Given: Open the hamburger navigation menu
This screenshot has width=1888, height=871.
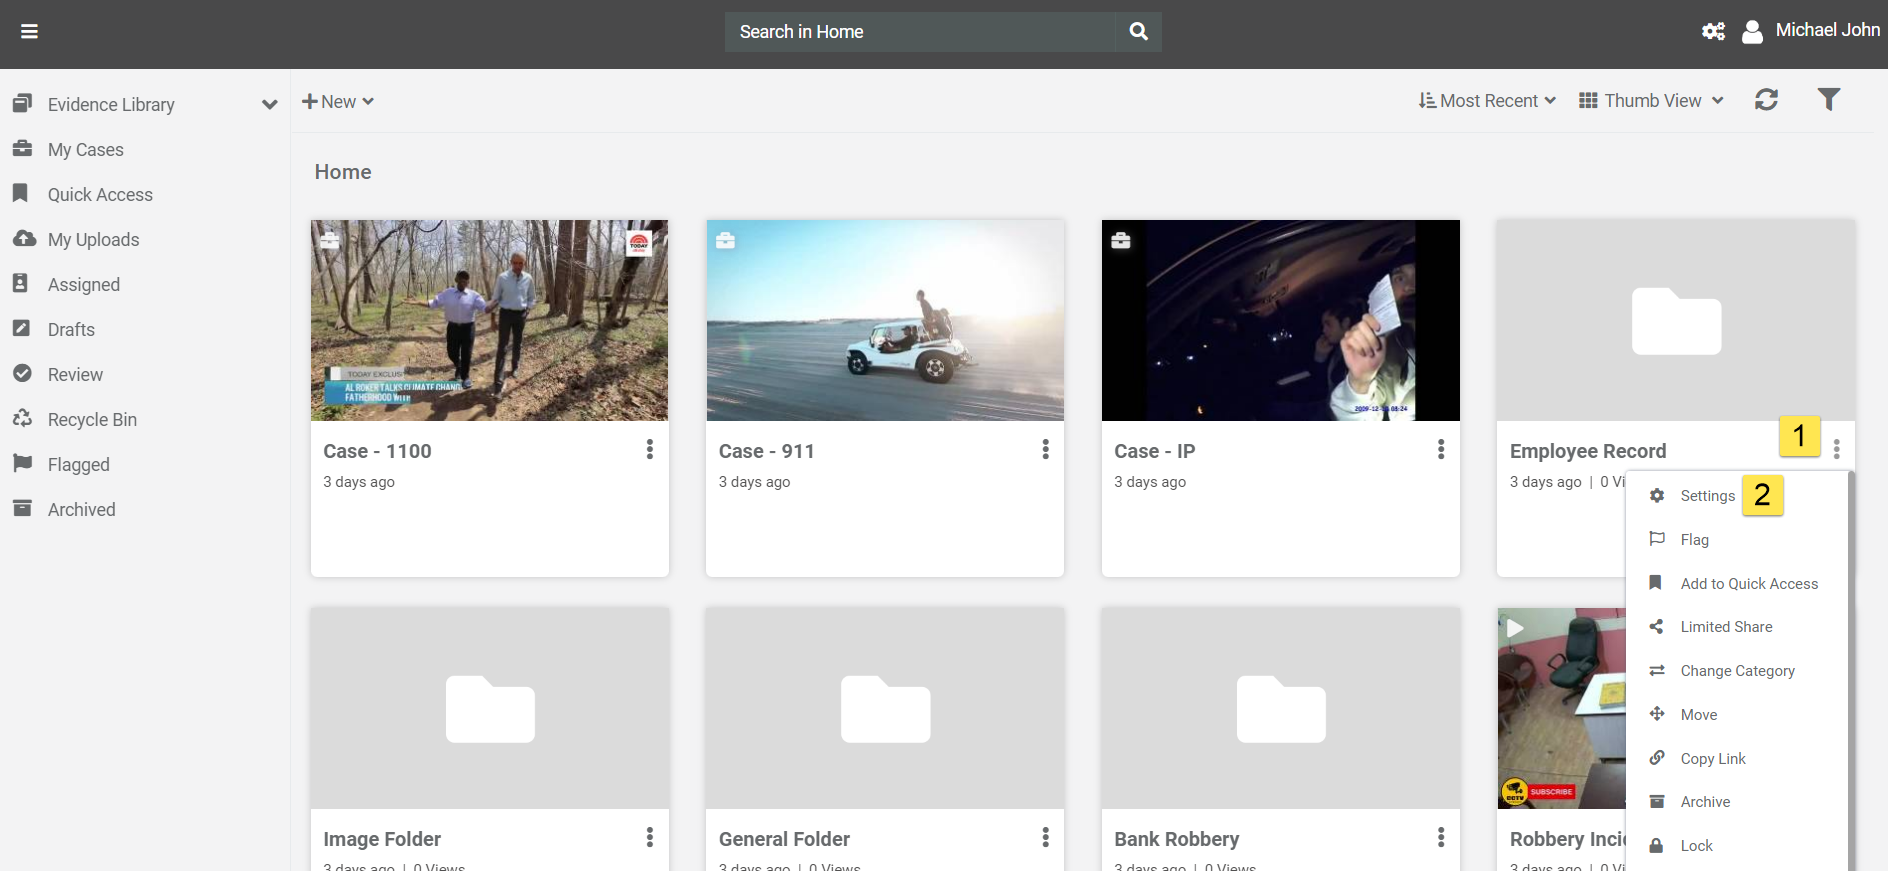Looking at the screenshot, I should [x=29, y=32].
